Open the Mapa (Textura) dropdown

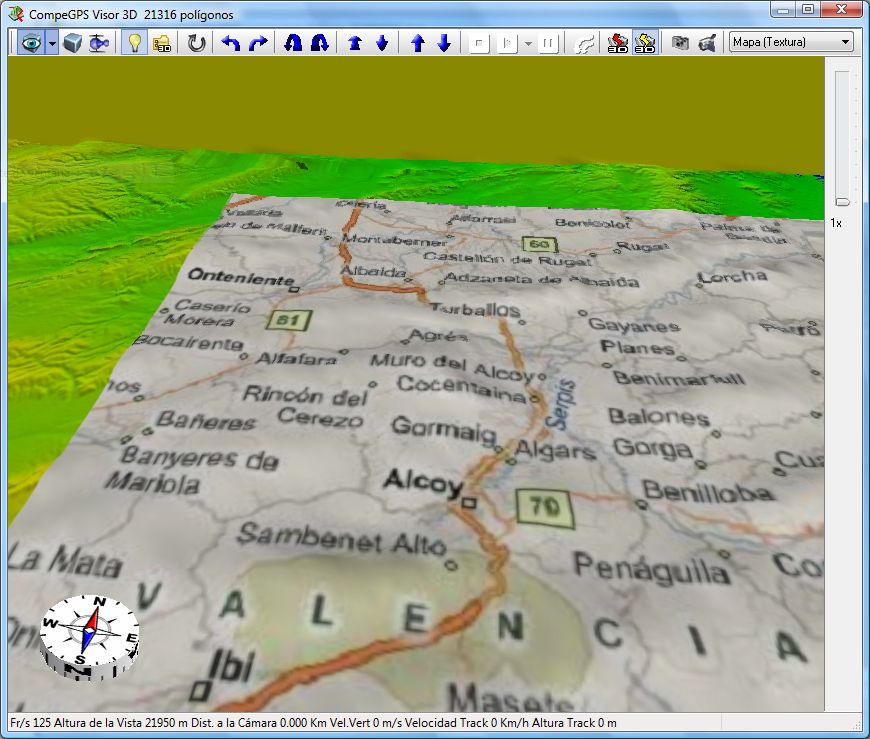790,42
